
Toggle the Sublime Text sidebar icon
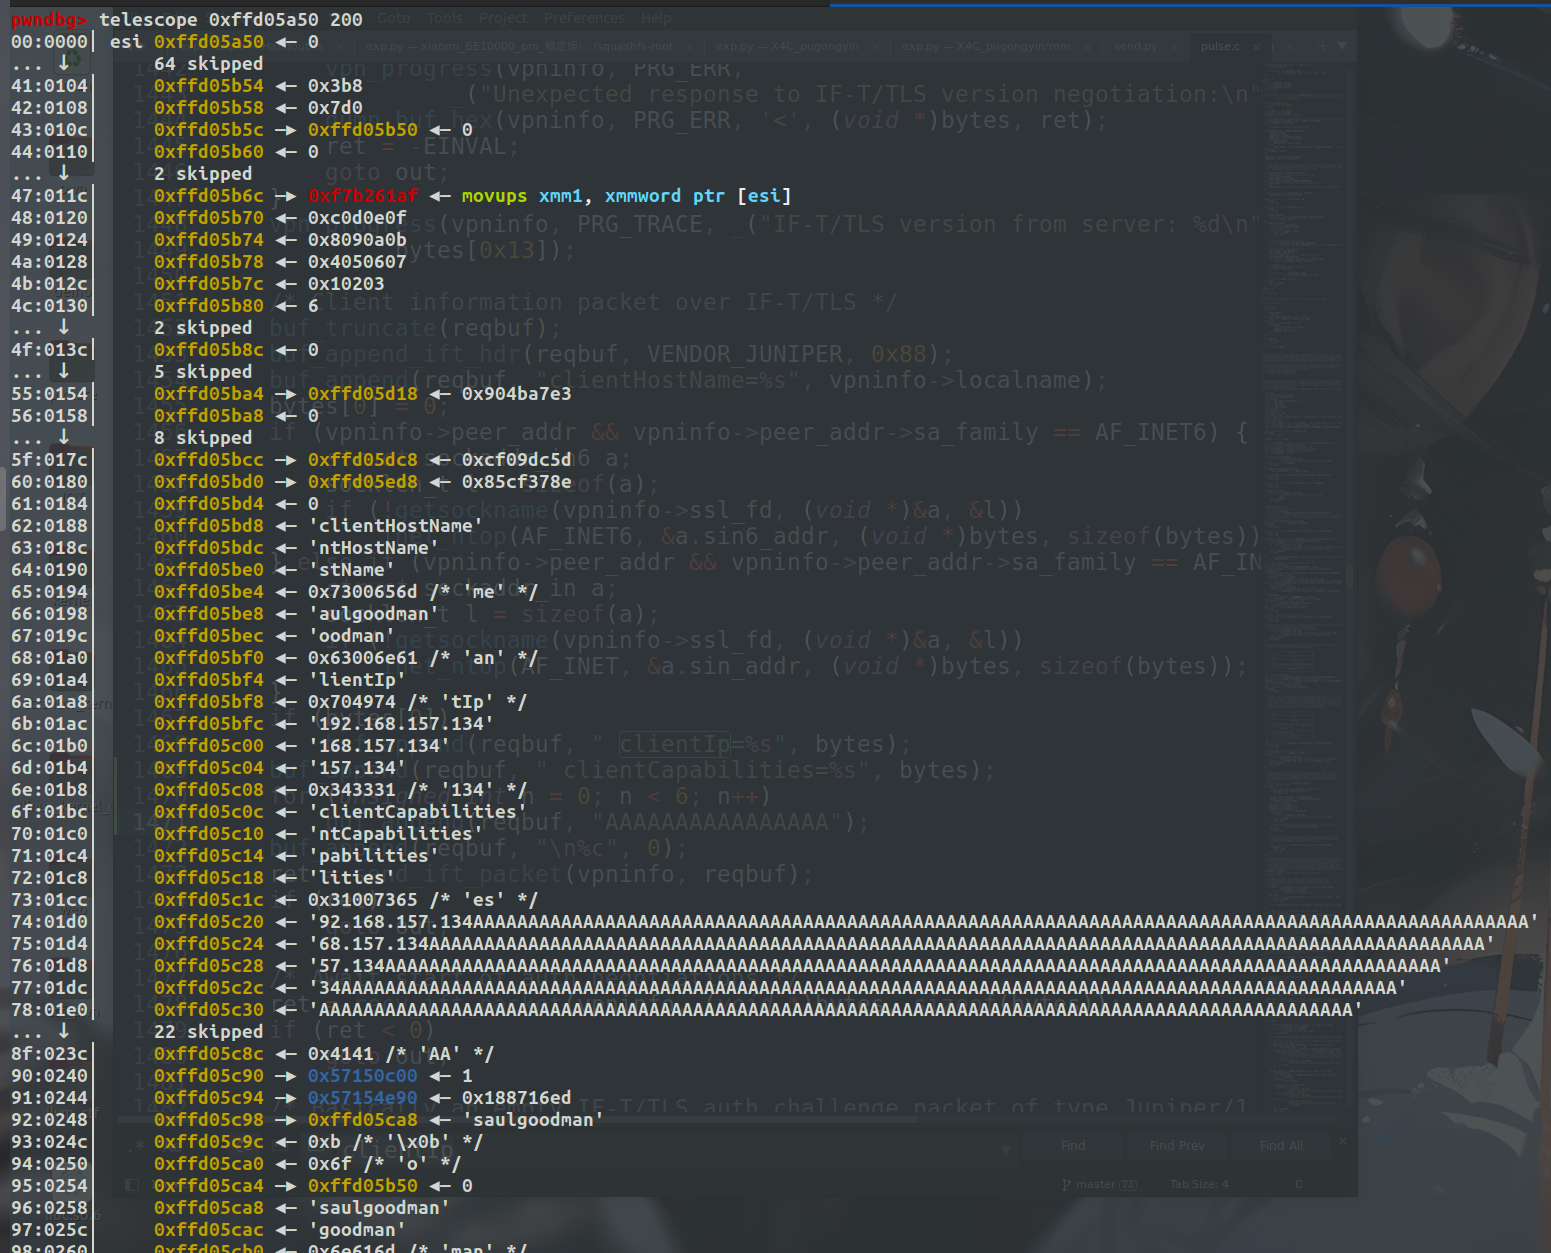pyautogui.click(x=131, y=1185)
